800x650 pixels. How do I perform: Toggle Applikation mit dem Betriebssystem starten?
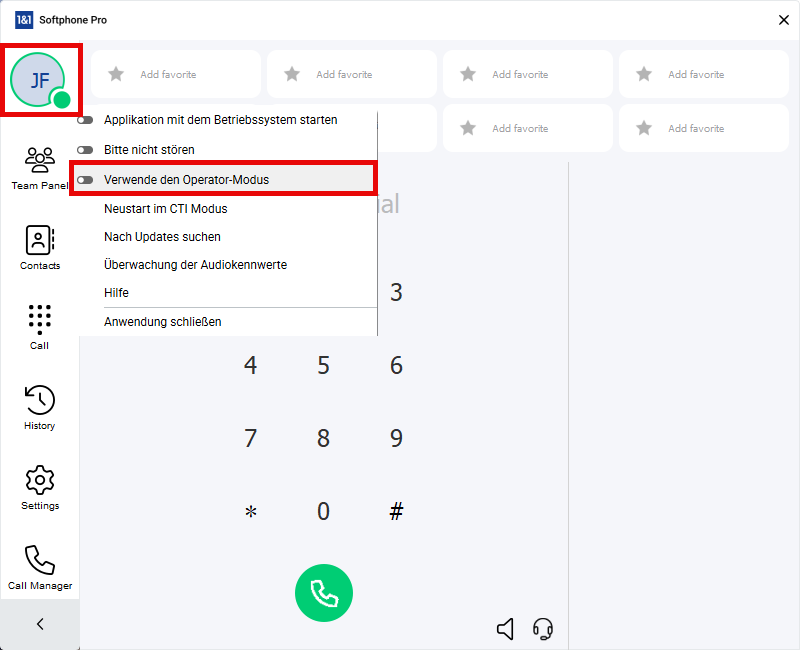click(x=85, y=120)
